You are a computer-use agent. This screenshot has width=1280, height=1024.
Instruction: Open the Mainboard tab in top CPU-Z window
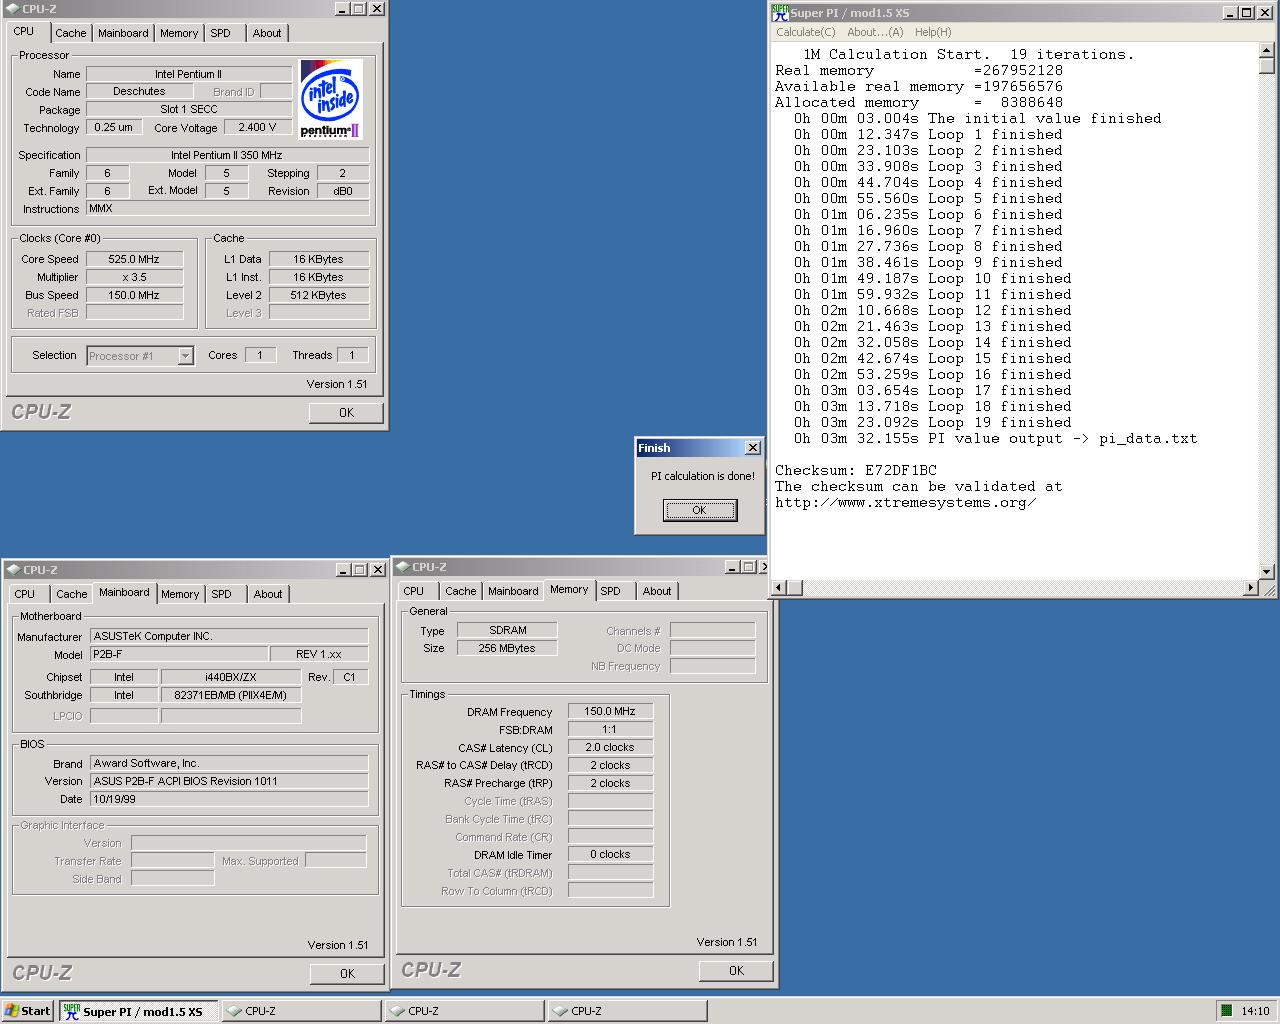[123, 33]
